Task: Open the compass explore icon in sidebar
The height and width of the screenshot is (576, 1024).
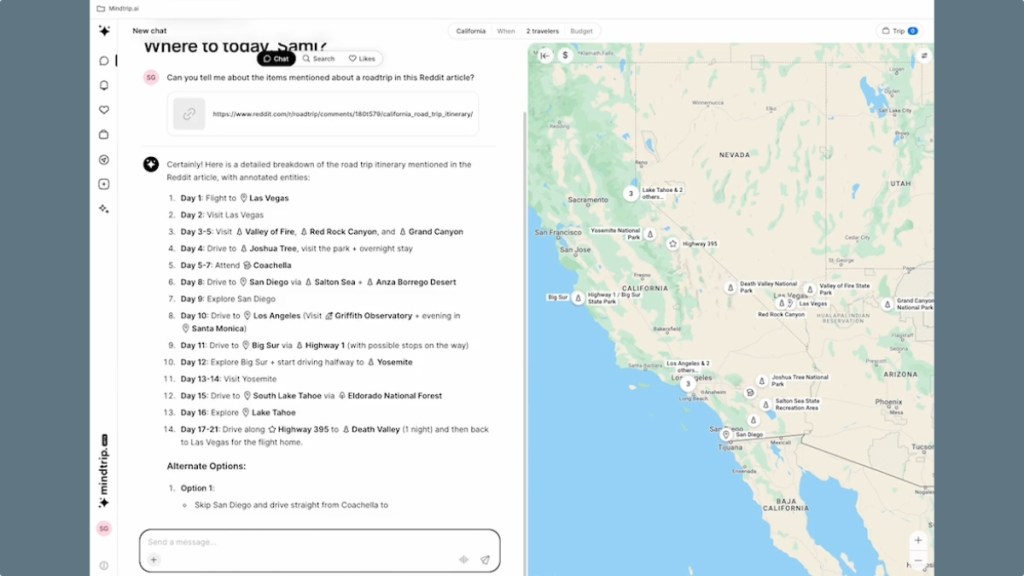Action: (104, 159)
